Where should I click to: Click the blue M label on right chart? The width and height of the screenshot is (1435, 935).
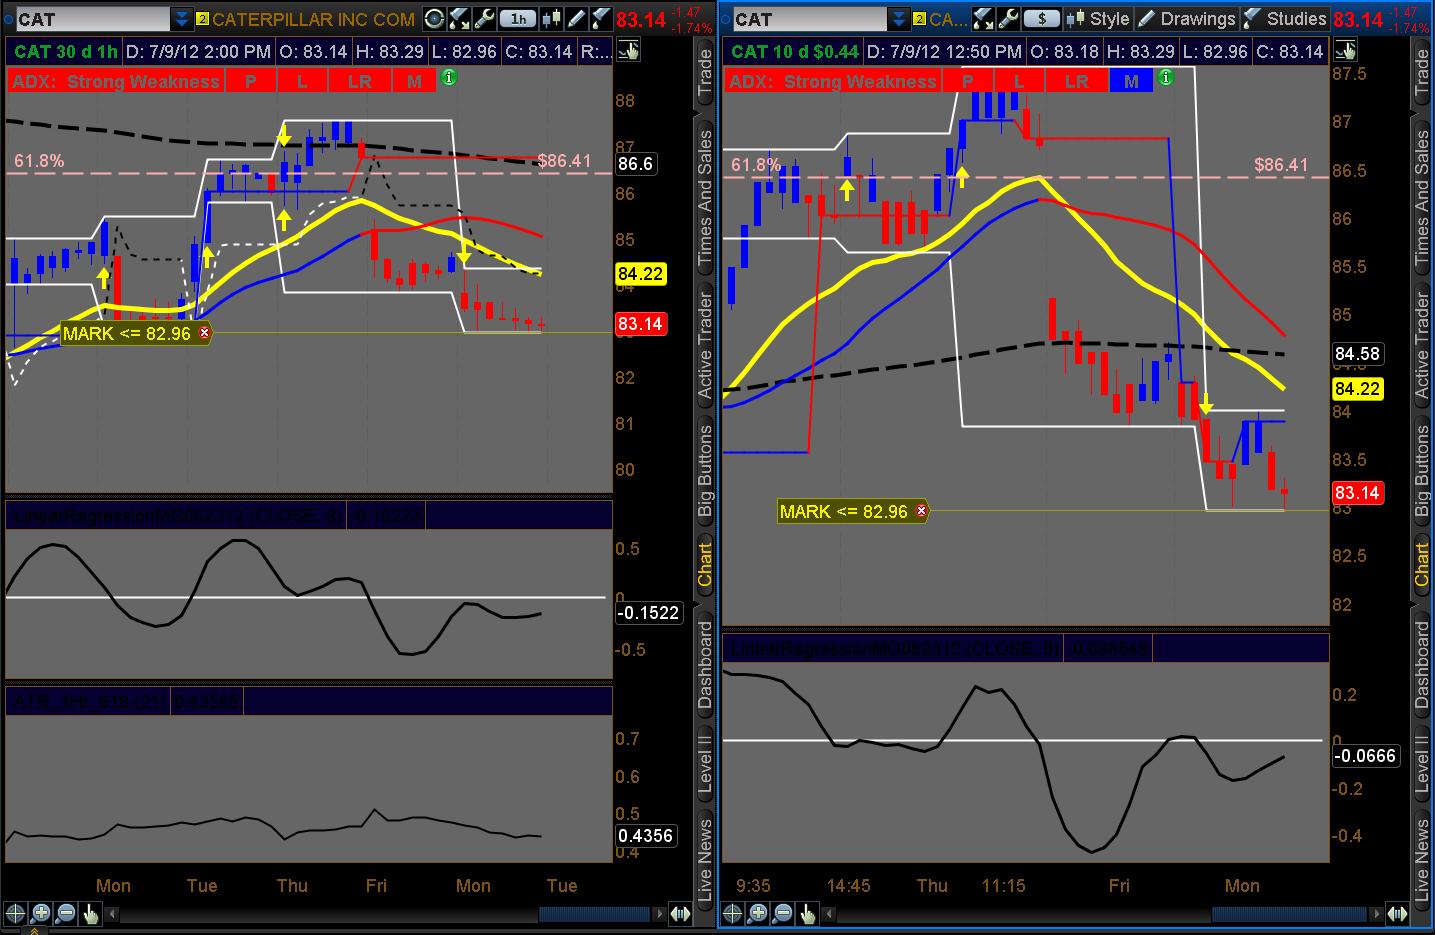tap(1131, 81)
